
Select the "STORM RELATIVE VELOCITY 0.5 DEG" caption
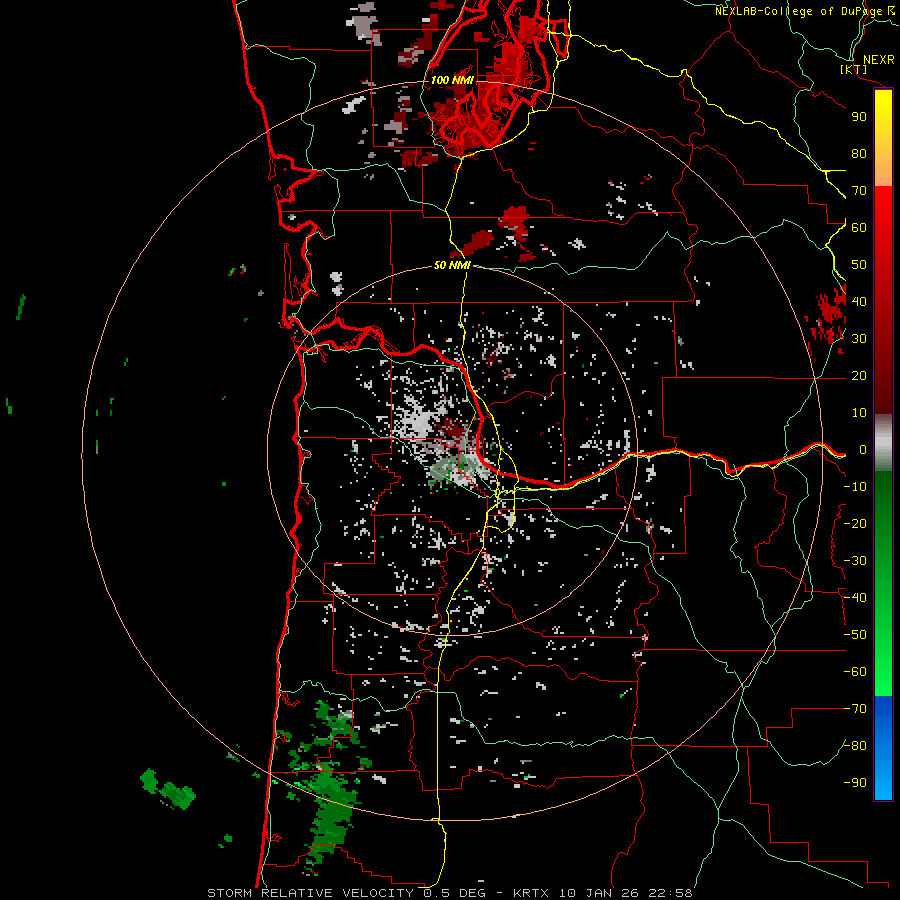(346, 893)
